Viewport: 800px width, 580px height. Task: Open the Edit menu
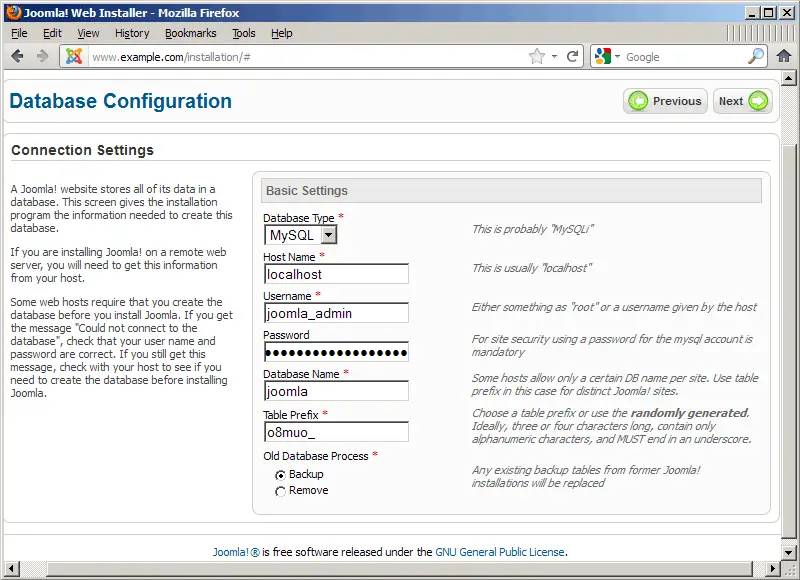coord(52,33)
